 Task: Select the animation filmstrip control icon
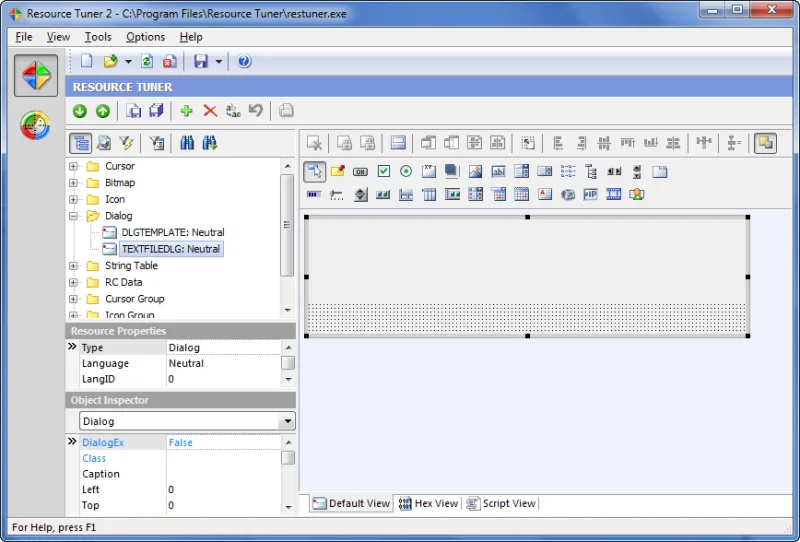(613, 194)
